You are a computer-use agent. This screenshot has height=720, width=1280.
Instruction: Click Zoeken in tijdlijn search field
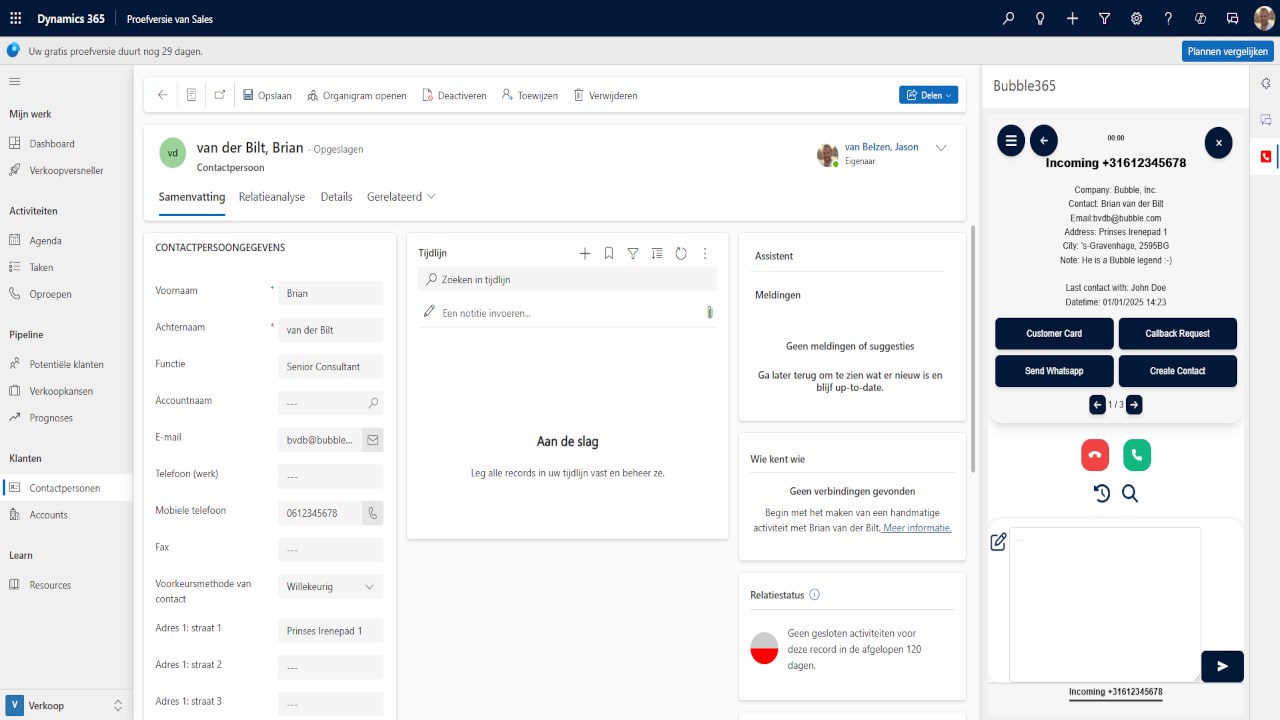click(567, 280)
